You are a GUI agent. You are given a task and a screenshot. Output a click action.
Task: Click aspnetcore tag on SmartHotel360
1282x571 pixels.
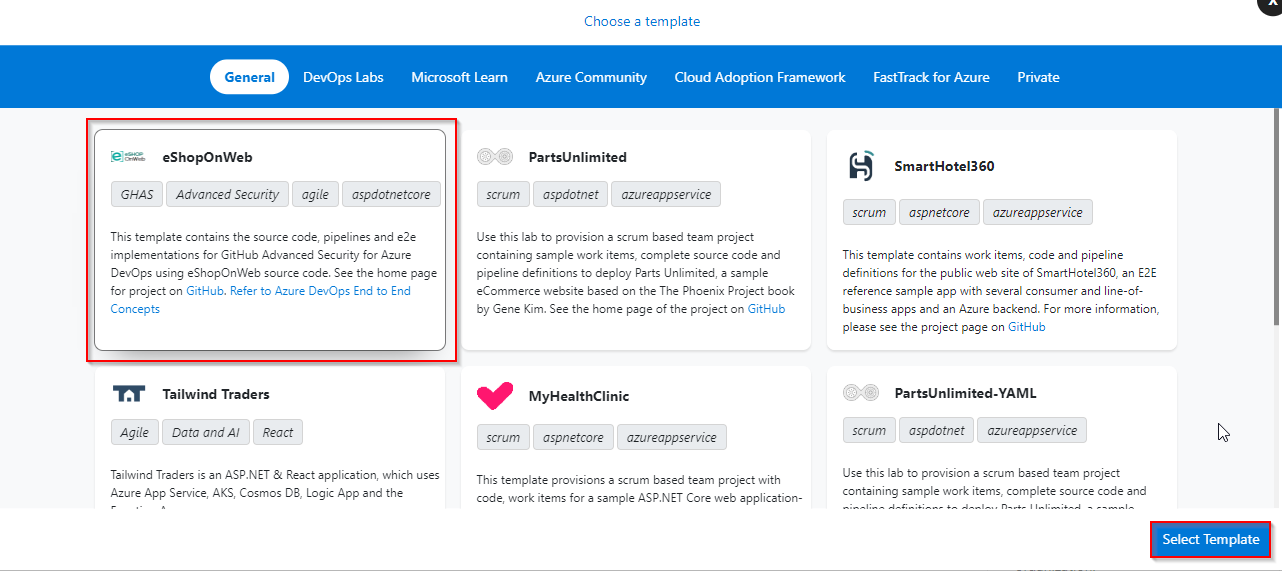pyautogui.click(x=939, y=212)
